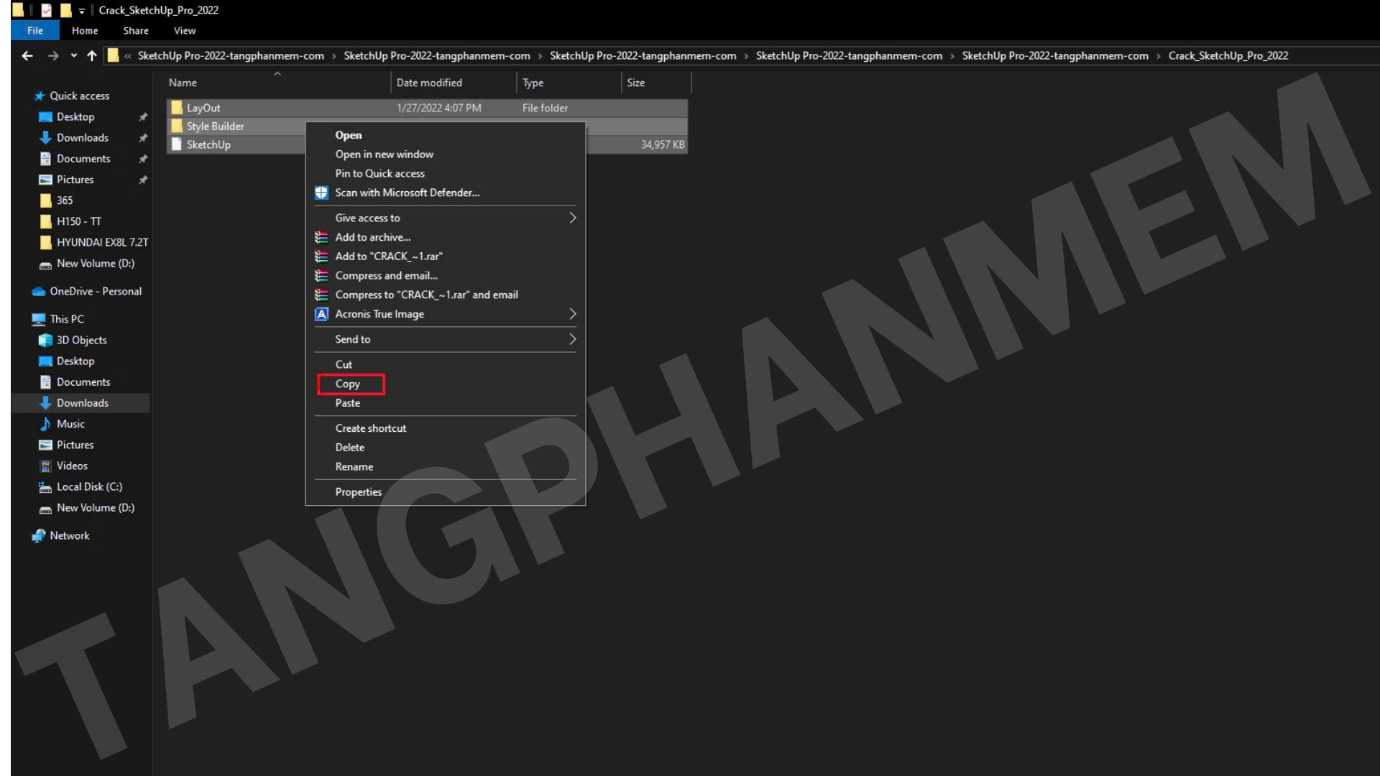The width and height of the screenshot is (1380, 776).
Task: Select the HYUNDAI EX8L 7.2T folder icon
Action: pos(45,243)
